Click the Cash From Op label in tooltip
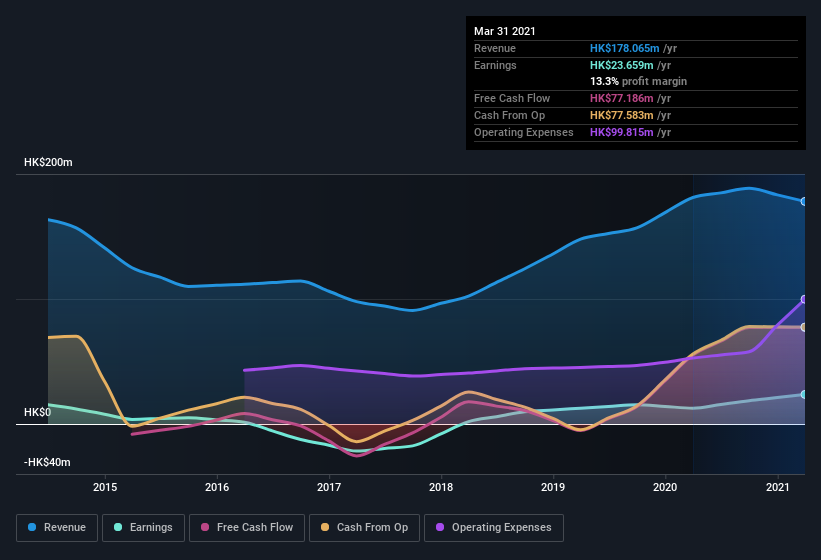The width and height of the screenshot is (821, 560). click(x=509, y=115)
